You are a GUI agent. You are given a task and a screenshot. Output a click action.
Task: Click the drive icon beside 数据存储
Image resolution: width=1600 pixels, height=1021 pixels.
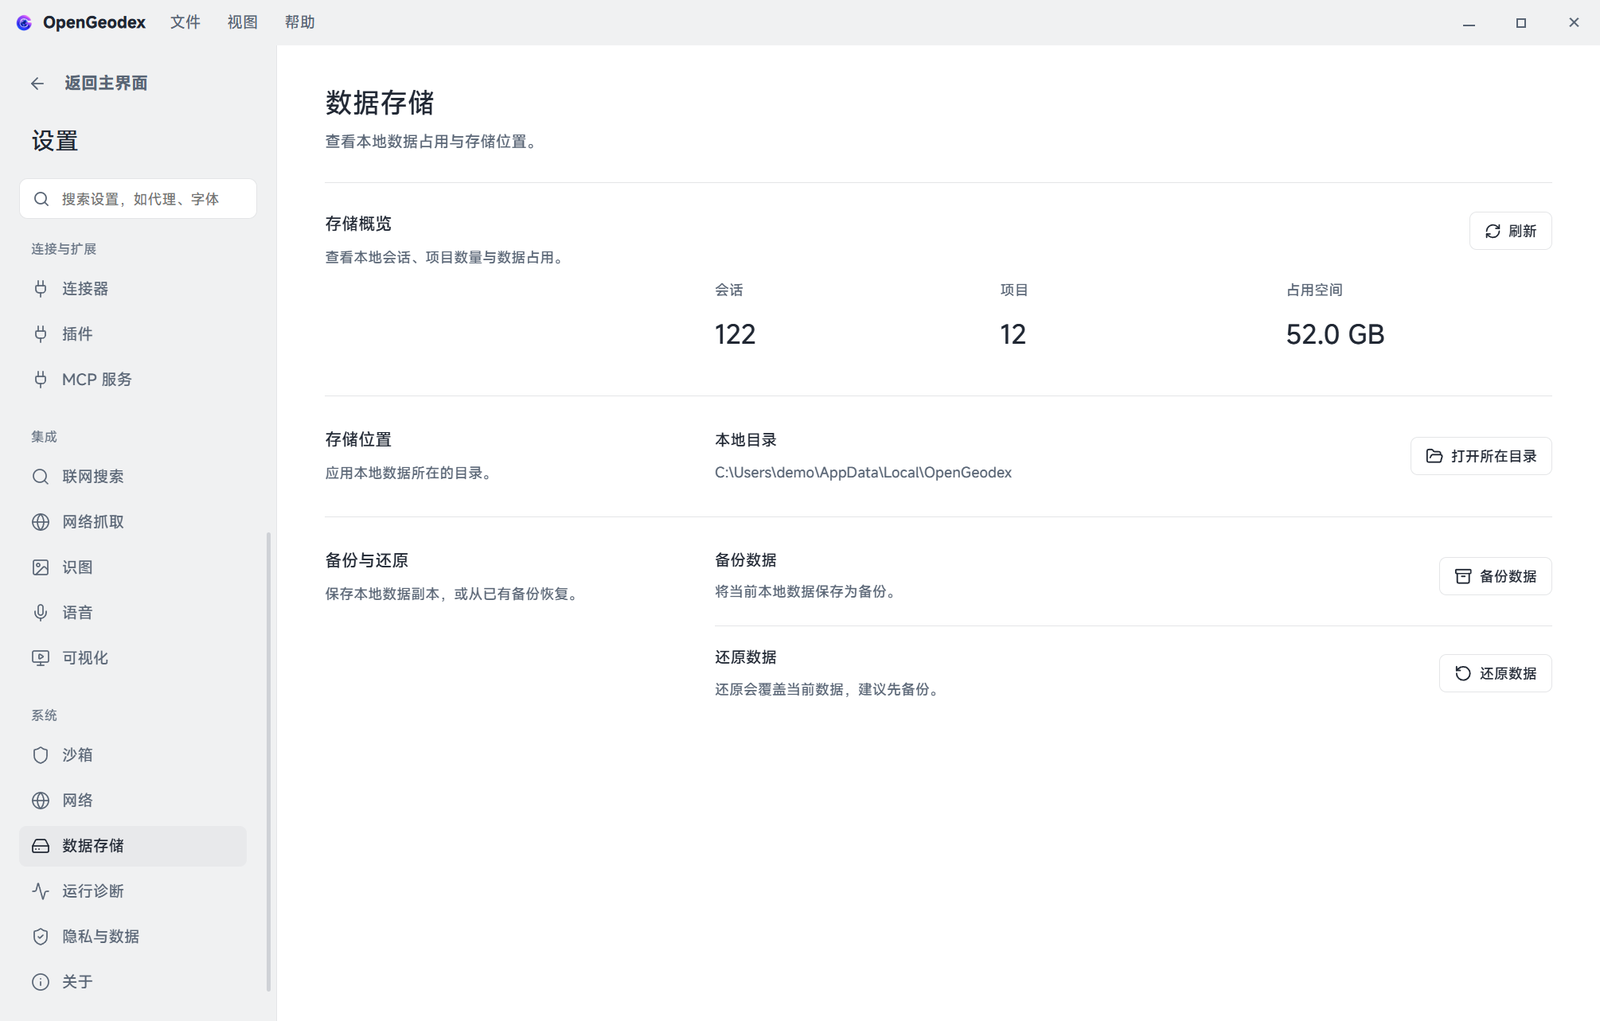(40, 846)
